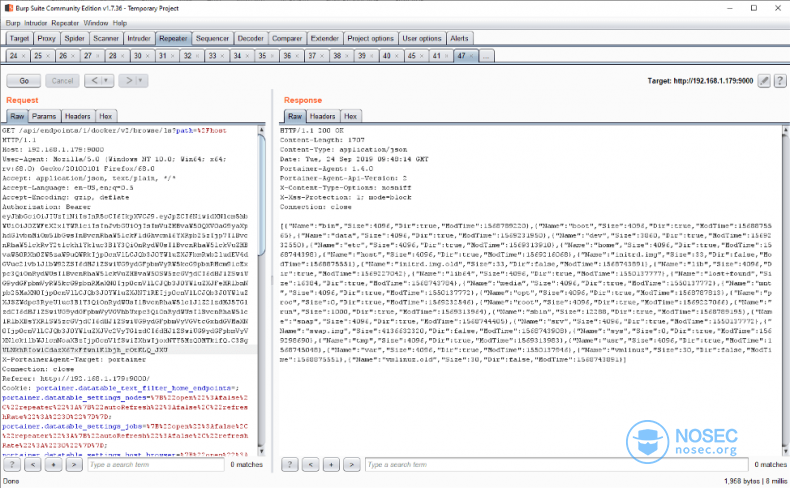The width and height of the screenshot is (790, 488).
Task: Open the Burp menu
Action: tap(13, 23)
